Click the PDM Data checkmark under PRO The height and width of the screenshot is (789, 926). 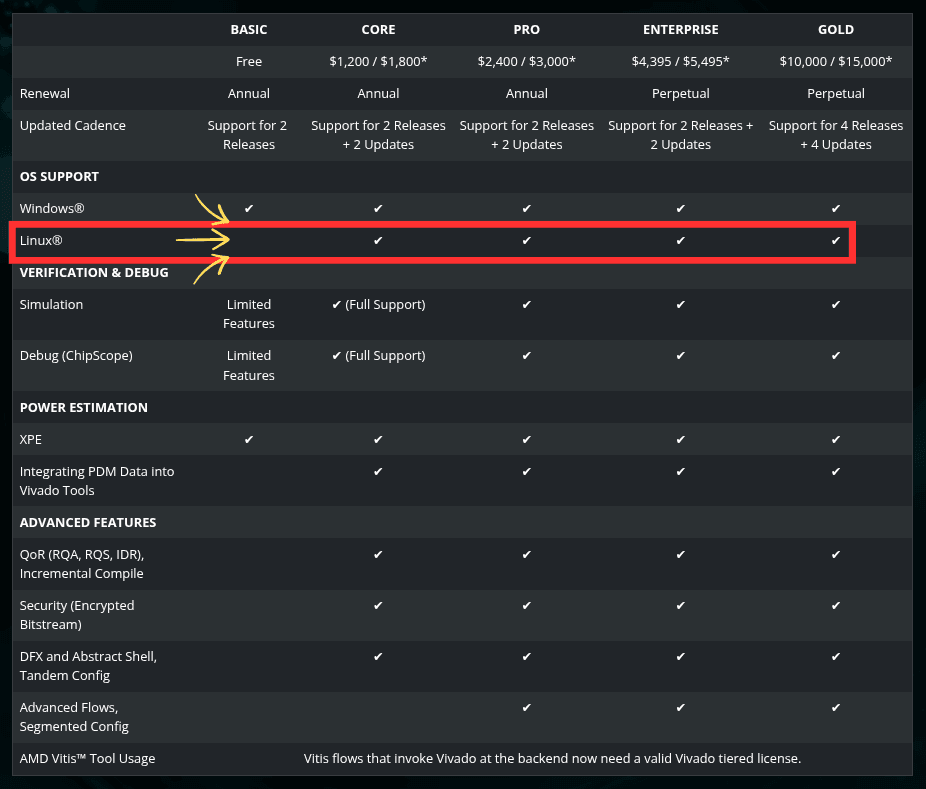point(526,471)
